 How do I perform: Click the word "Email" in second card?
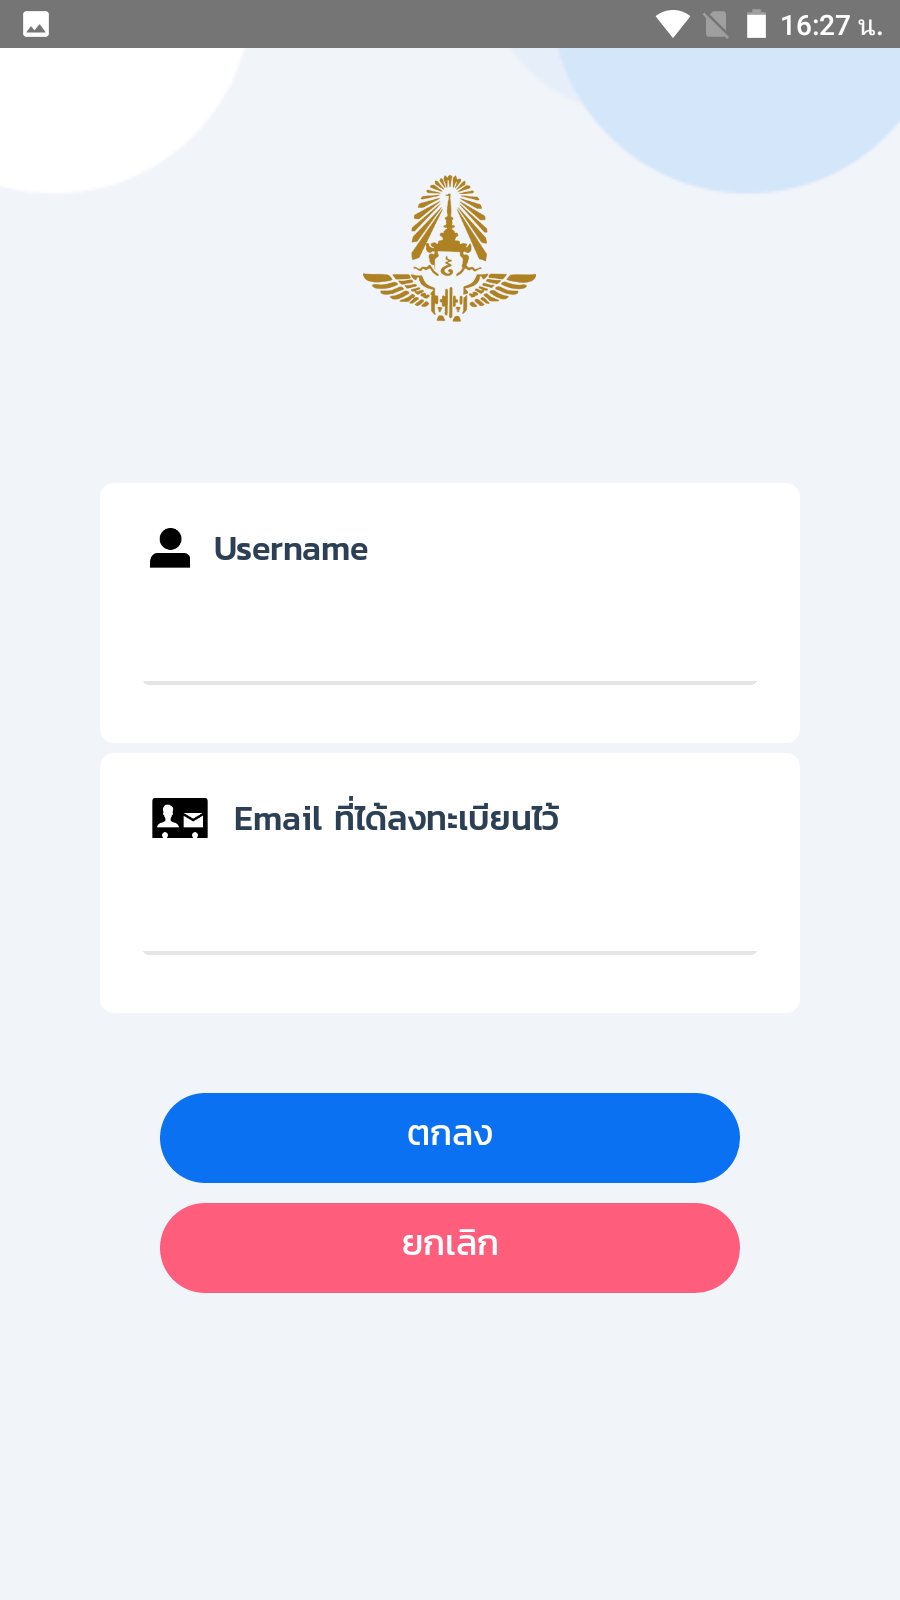click(277, 819)
